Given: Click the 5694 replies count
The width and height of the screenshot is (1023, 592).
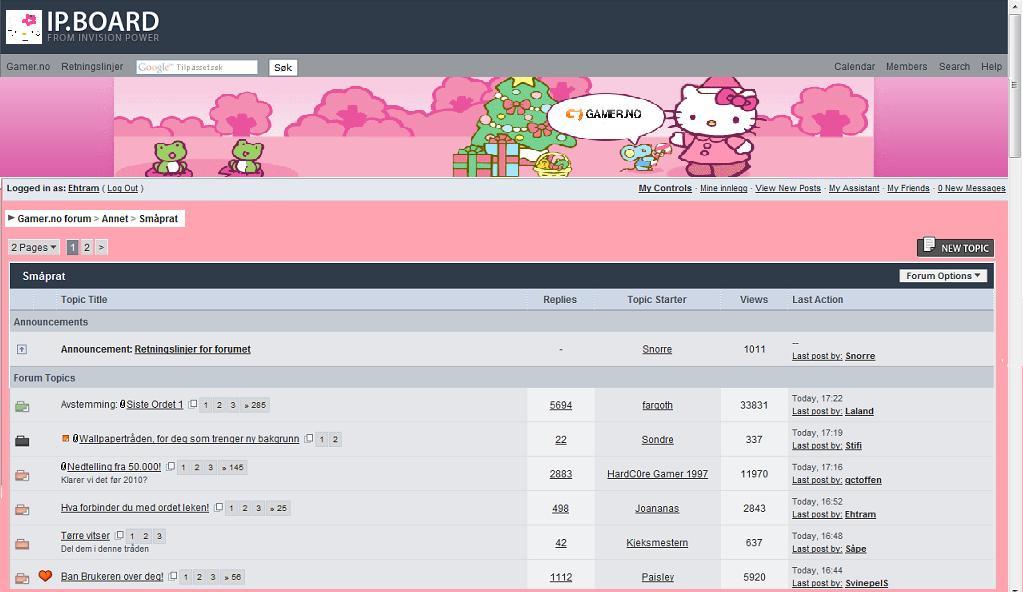Looking at the screenshot, I should point(560,405).
